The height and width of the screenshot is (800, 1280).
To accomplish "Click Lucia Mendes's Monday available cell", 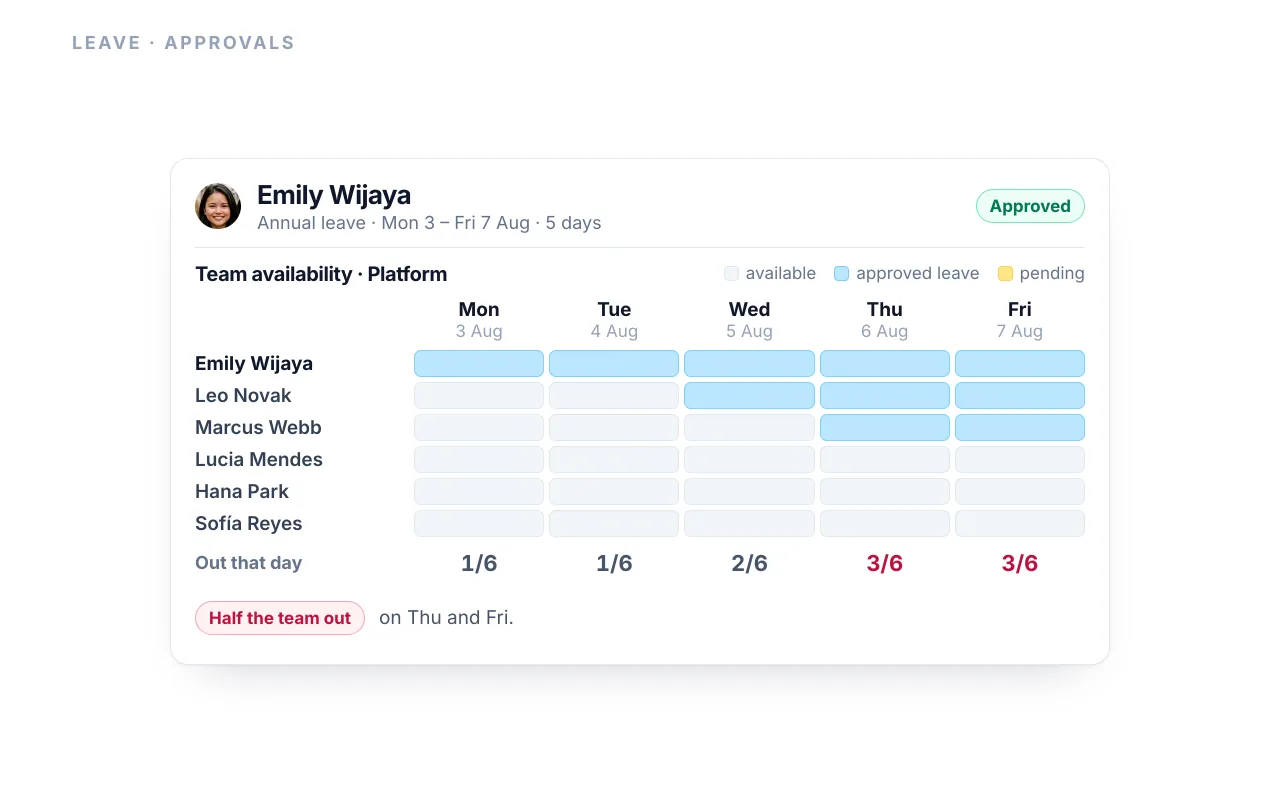I will pyautogui.click(x=479, y=459).
